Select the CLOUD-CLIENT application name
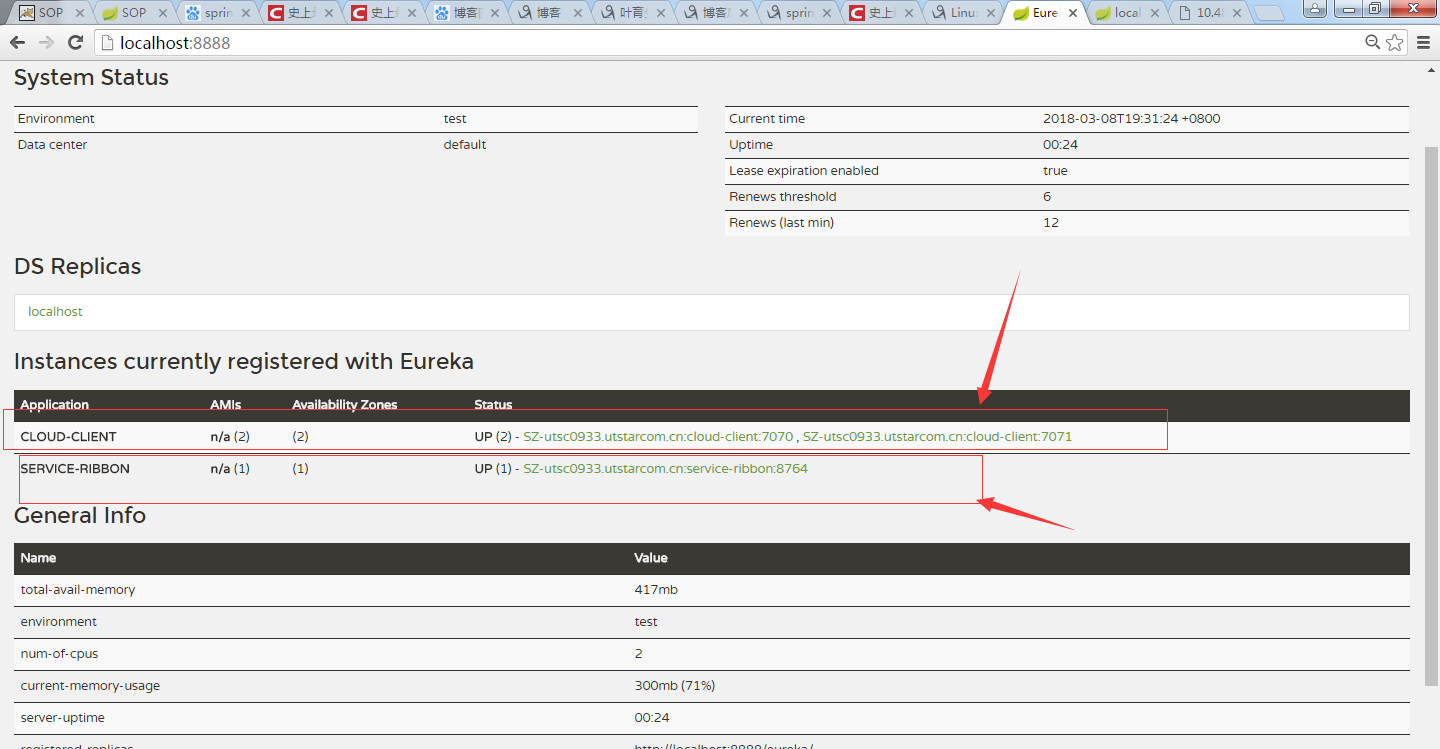Viewport: 1440px width, 749px height. click(68, 437)
